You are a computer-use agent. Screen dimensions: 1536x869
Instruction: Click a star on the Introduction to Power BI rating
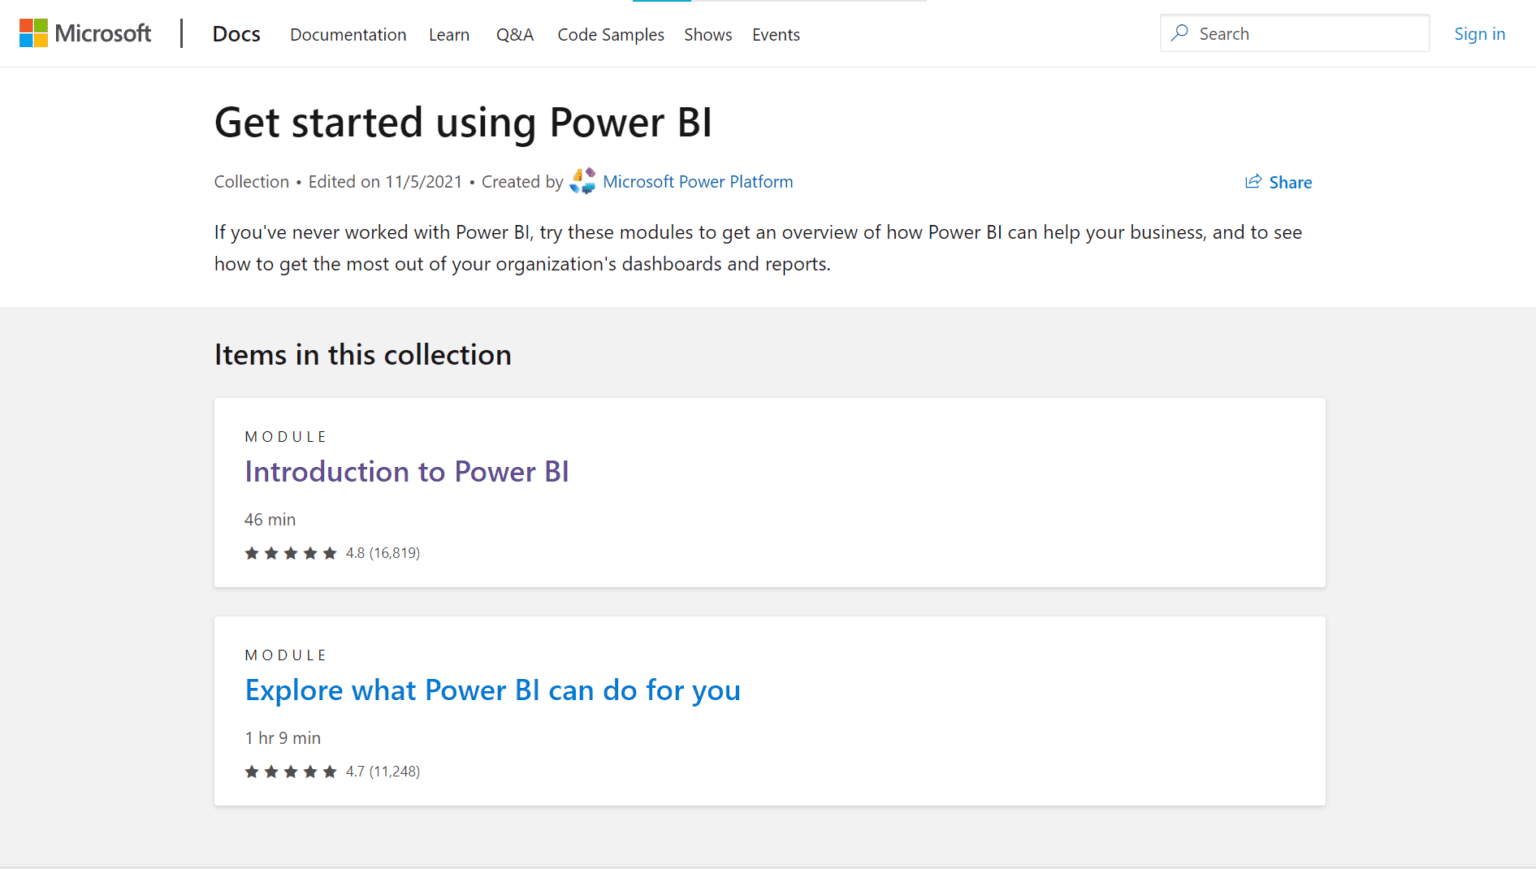pyautogui.click(x=291, y=552)
